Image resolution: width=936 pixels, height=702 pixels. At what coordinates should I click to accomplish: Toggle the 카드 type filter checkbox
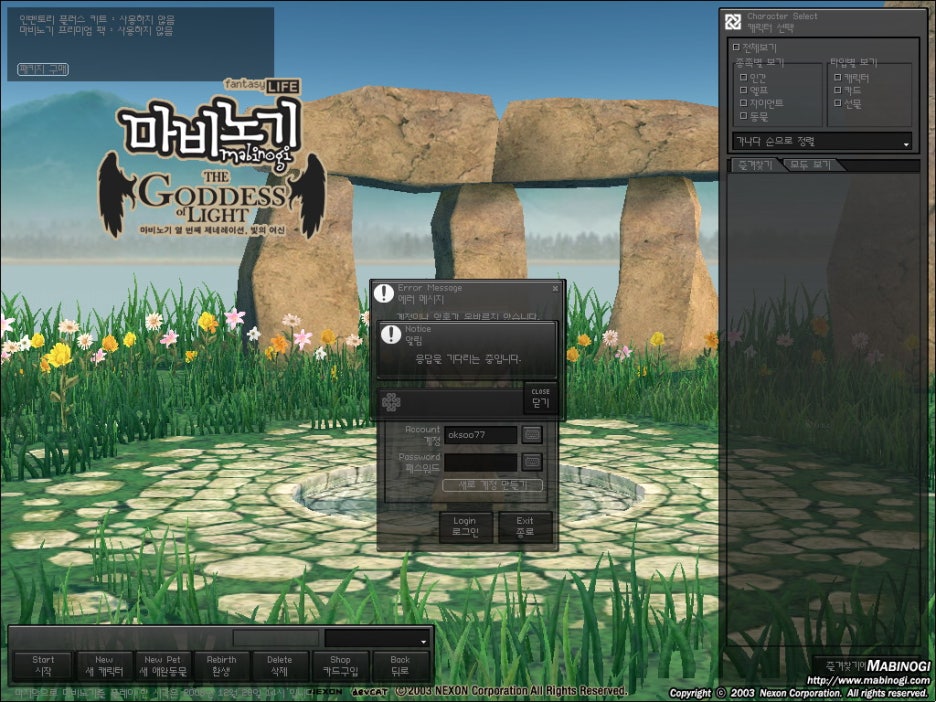click(x=838, y=90)
